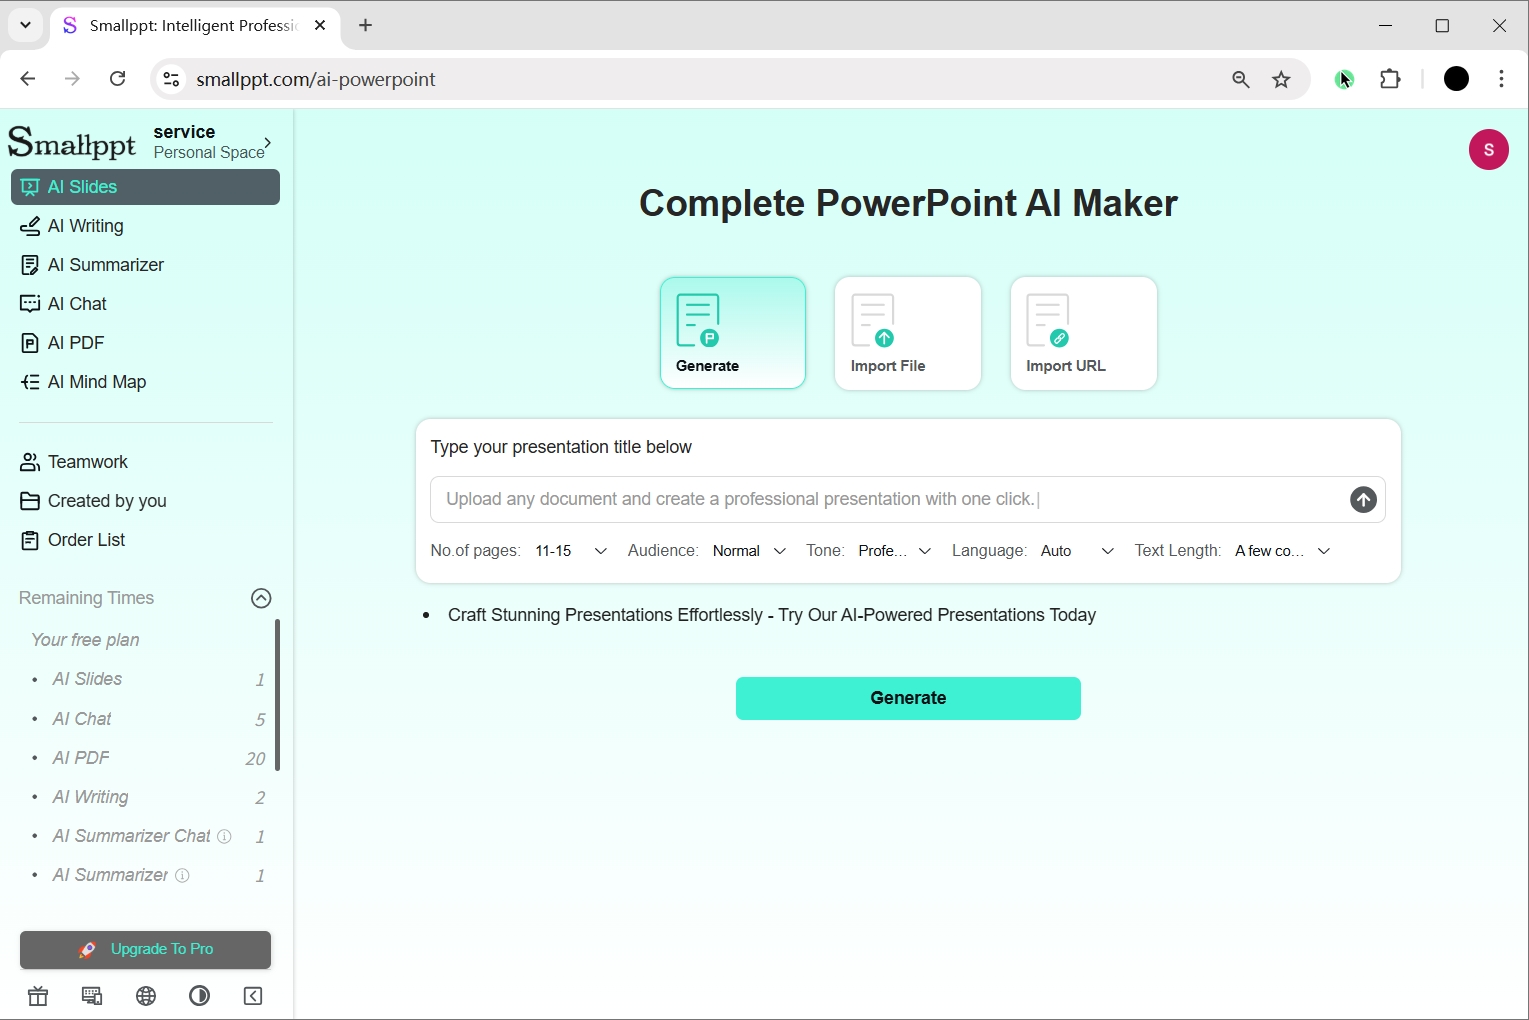Close the Smallppt browser tab
The width and height of the screenshot is (1529, 1020).
click(320, 25)
